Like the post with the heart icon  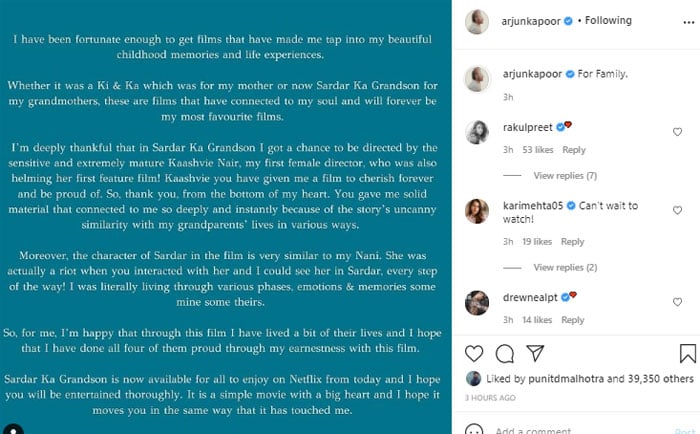click(474, 353)
